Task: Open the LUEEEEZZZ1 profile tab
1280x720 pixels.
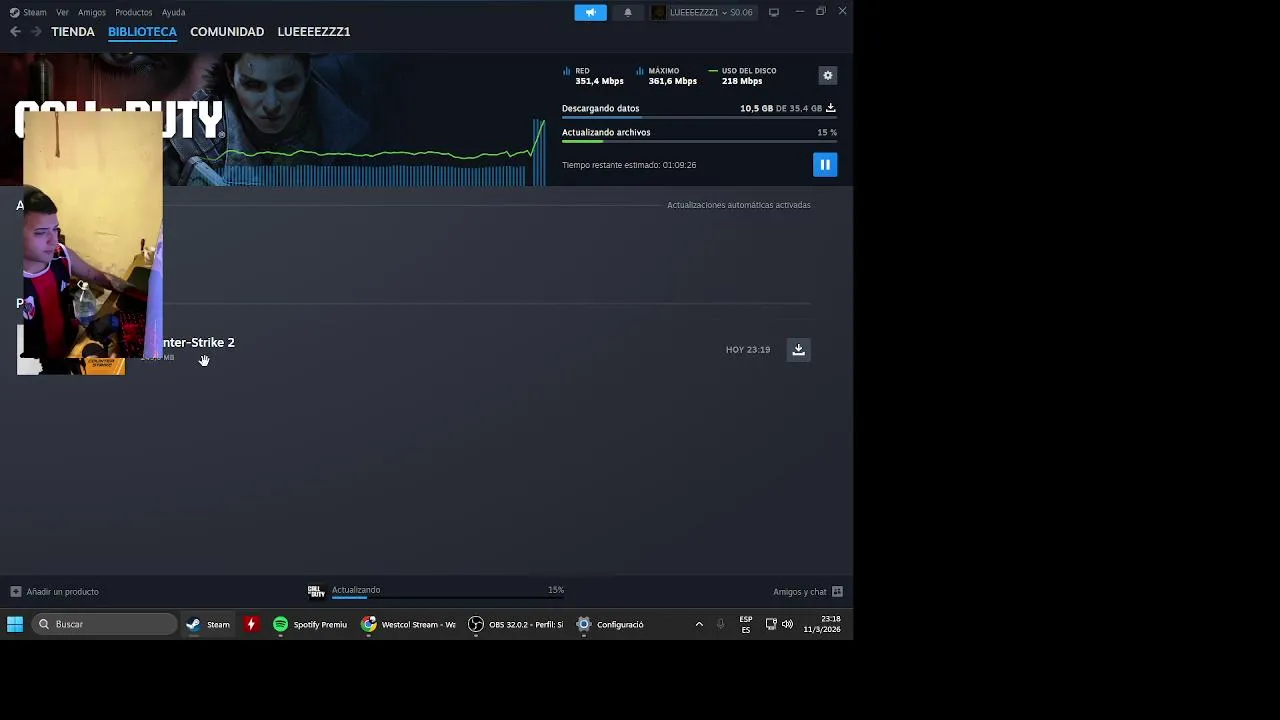Action: point(314,32)
